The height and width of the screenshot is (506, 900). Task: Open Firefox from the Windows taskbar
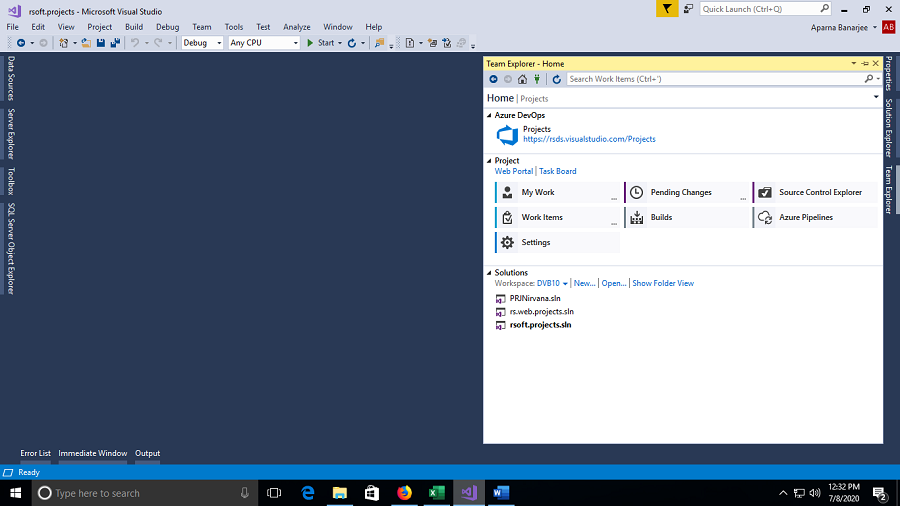[x=404, y=493]
